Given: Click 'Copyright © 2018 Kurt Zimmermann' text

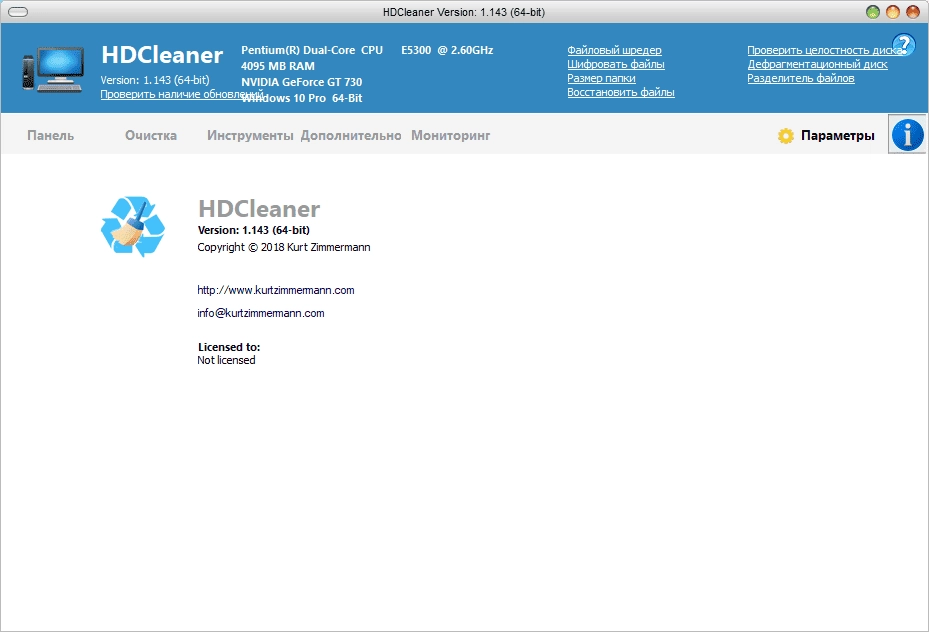Looking at the screenshot, I should [x=284, y=247].
